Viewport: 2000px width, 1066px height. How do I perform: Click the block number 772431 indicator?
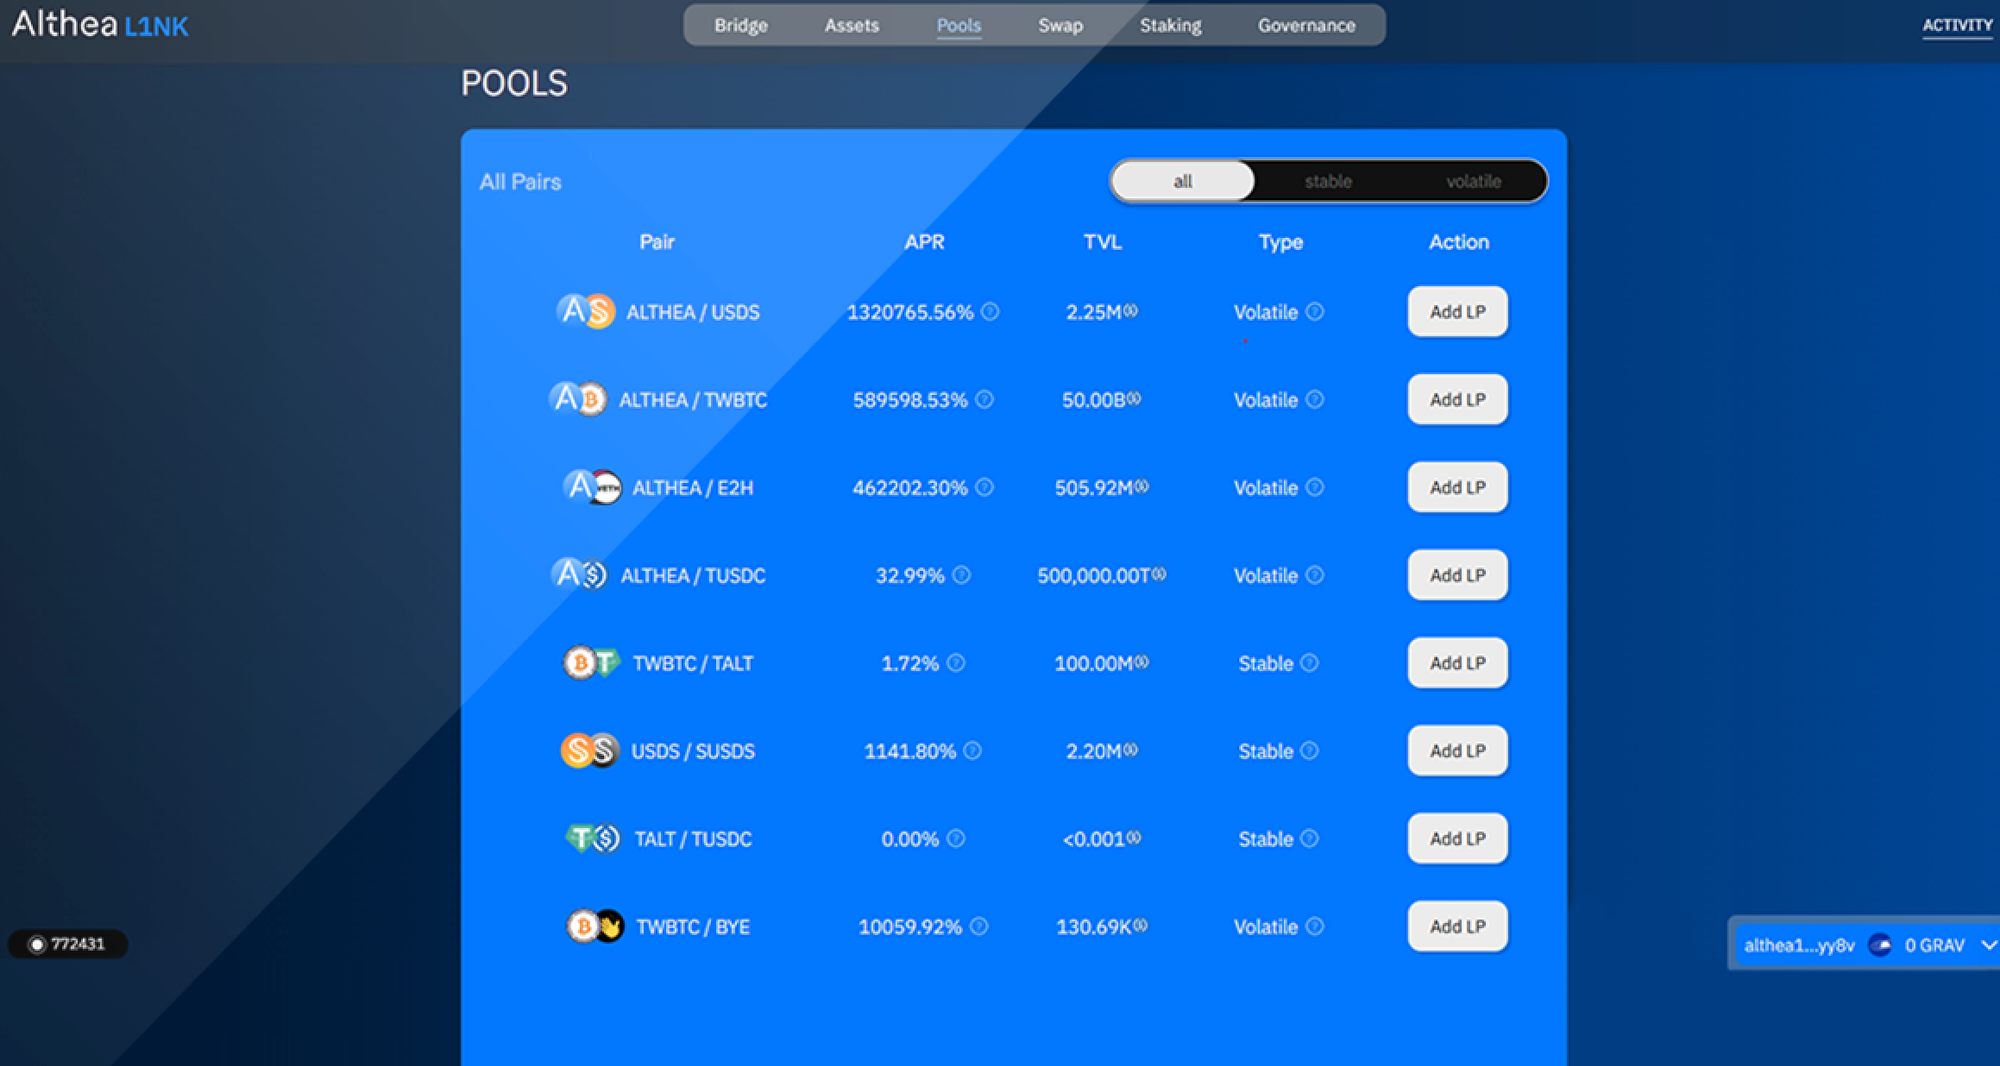(x=68, y=944)
